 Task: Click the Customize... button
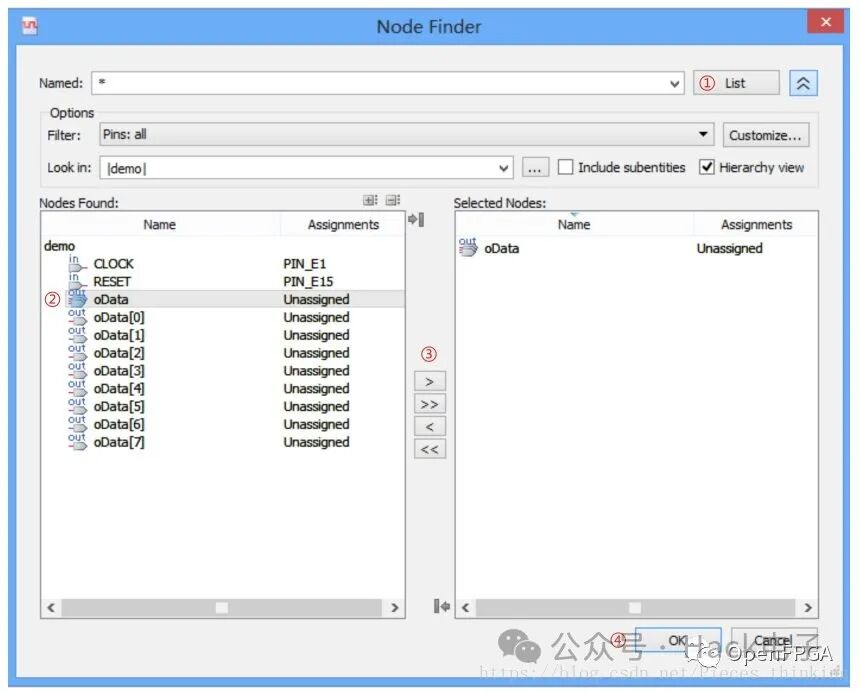coord(765,135)
